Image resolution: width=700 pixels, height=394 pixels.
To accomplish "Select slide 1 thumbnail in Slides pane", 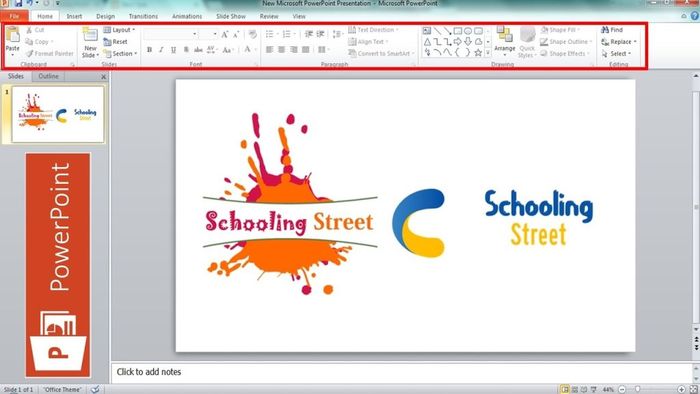I will tap(58, 115).
